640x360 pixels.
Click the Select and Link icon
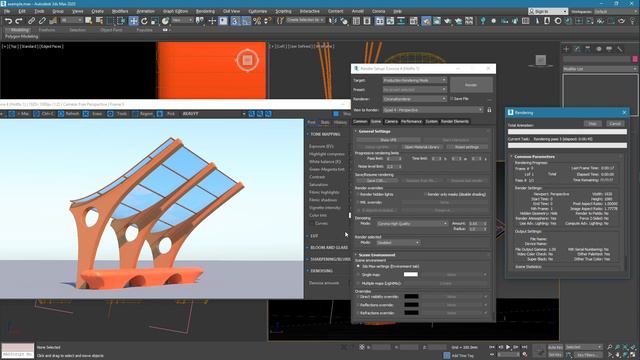tap(31, 21)
